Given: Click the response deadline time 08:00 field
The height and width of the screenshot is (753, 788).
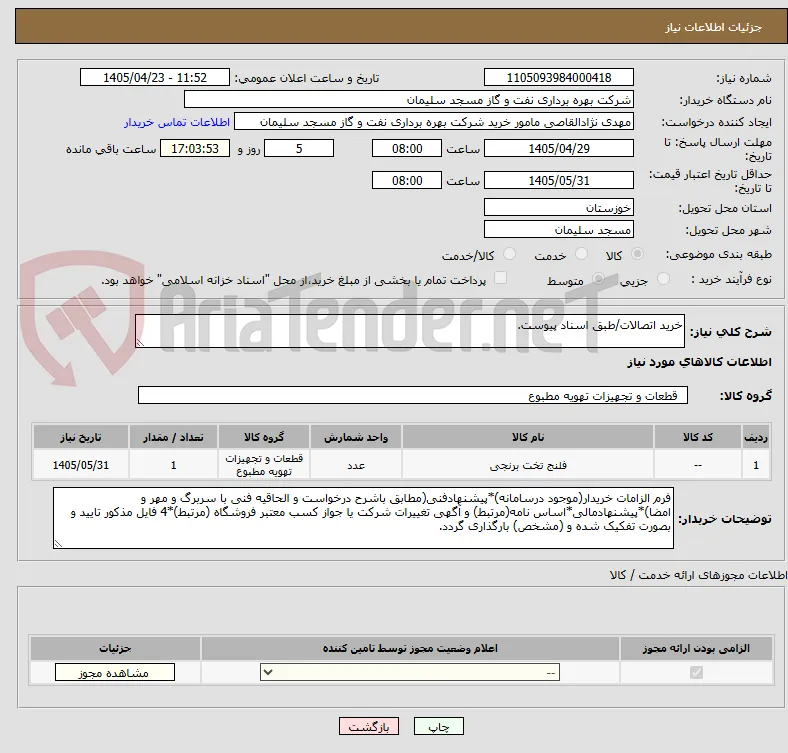Looking at the screenshot, I should [407, 148].
